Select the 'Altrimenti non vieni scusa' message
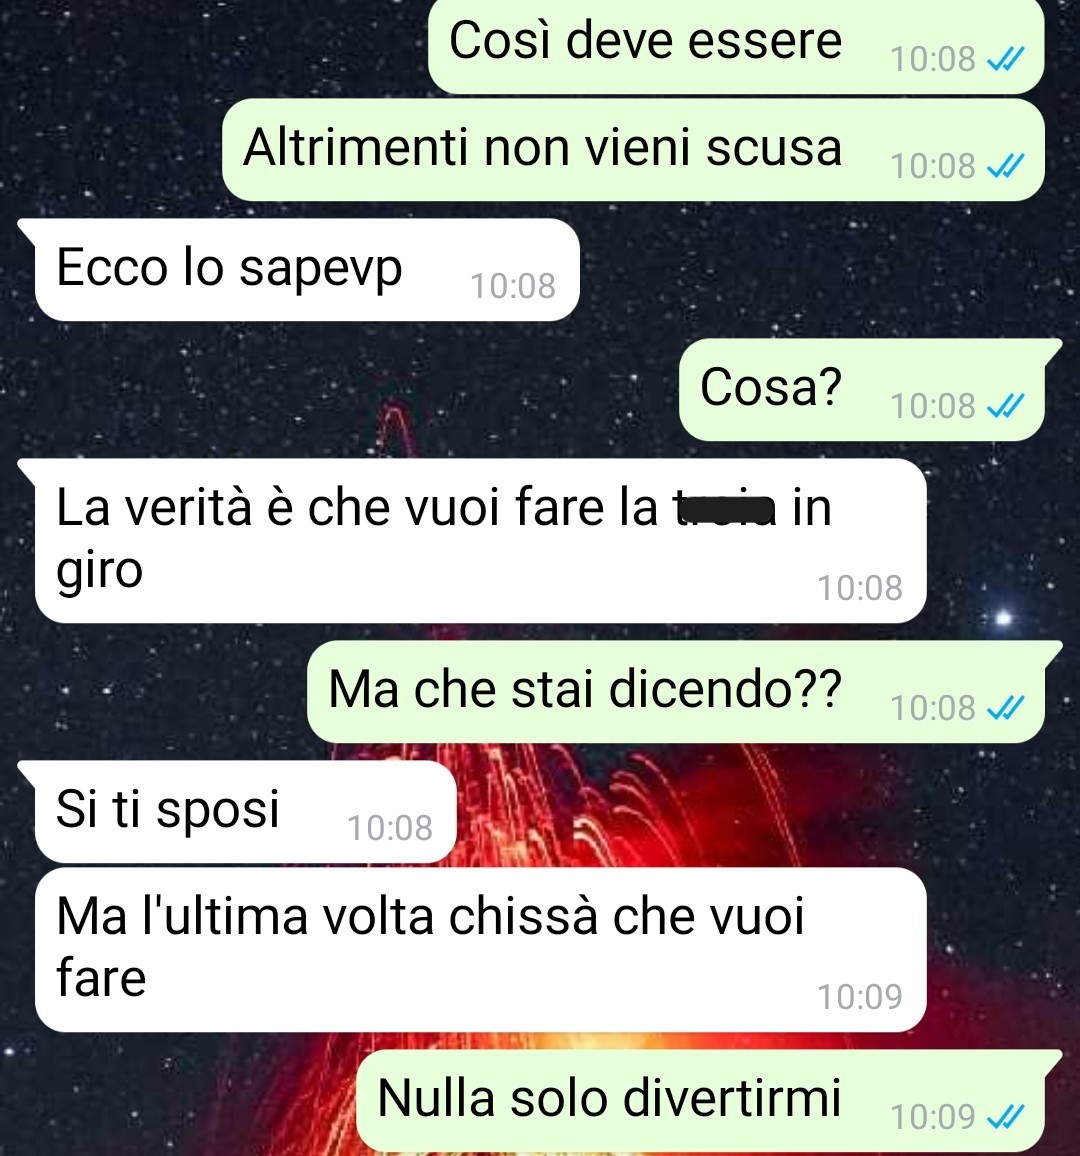 pyautogui.click(x=633, y=150)
